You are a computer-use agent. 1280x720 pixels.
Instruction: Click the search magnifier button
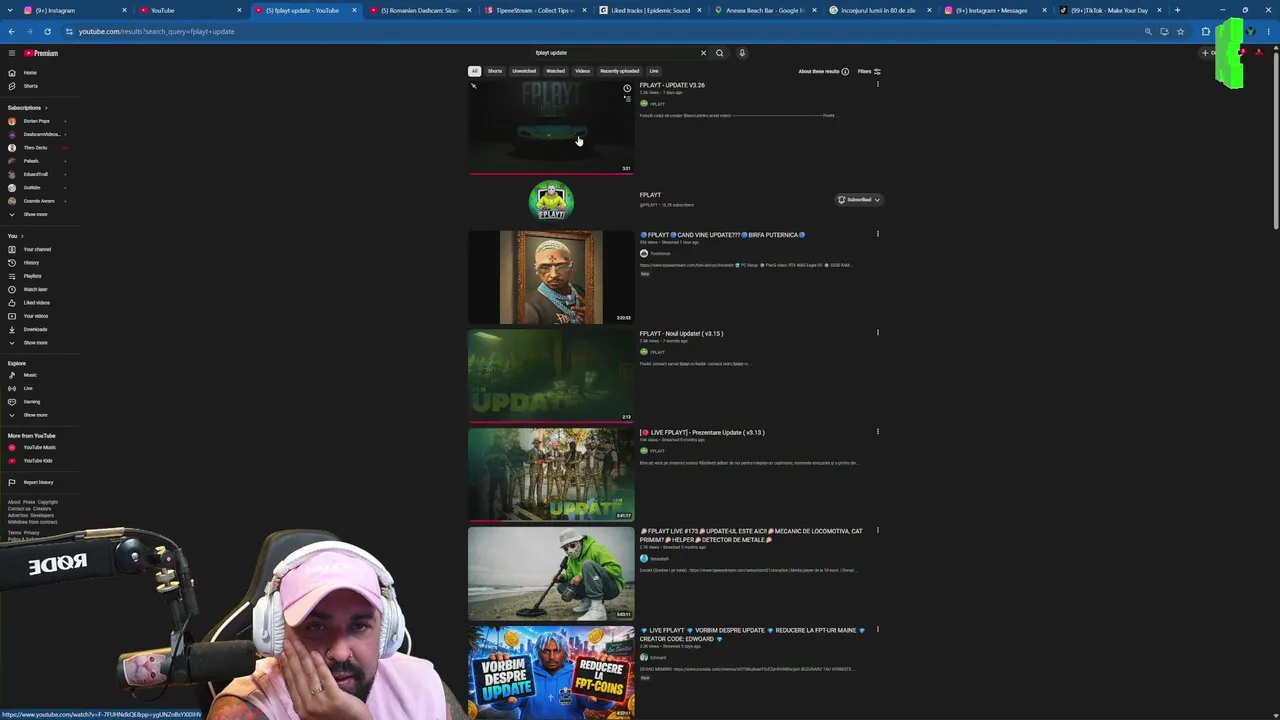[719, 53]
